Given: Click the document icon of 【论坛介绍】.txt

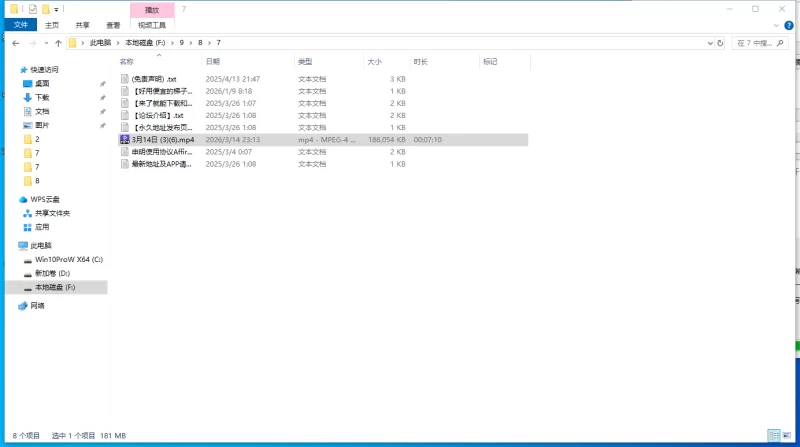Looking at the screenshot, I should point(125,115).
